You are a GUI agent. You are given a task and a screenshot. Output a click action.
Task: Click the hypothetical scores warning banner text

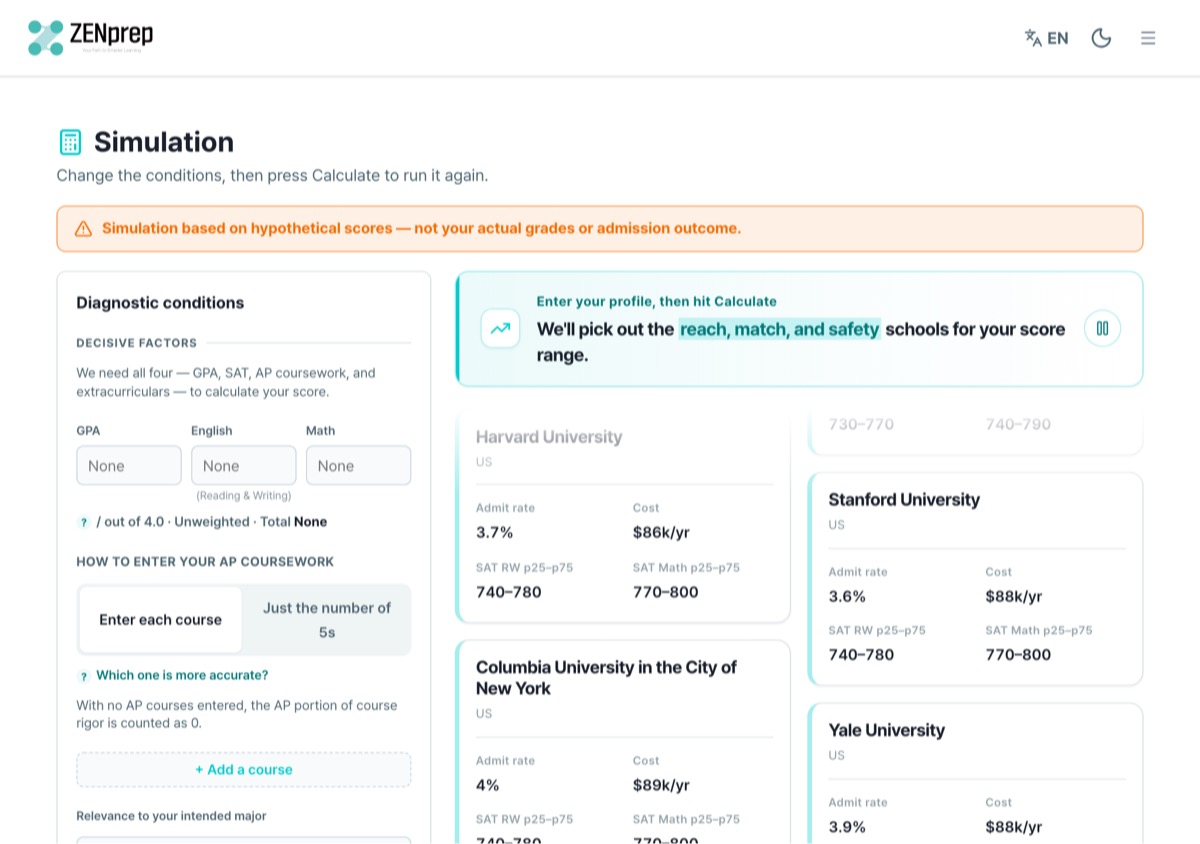click(x=421, y=228)
